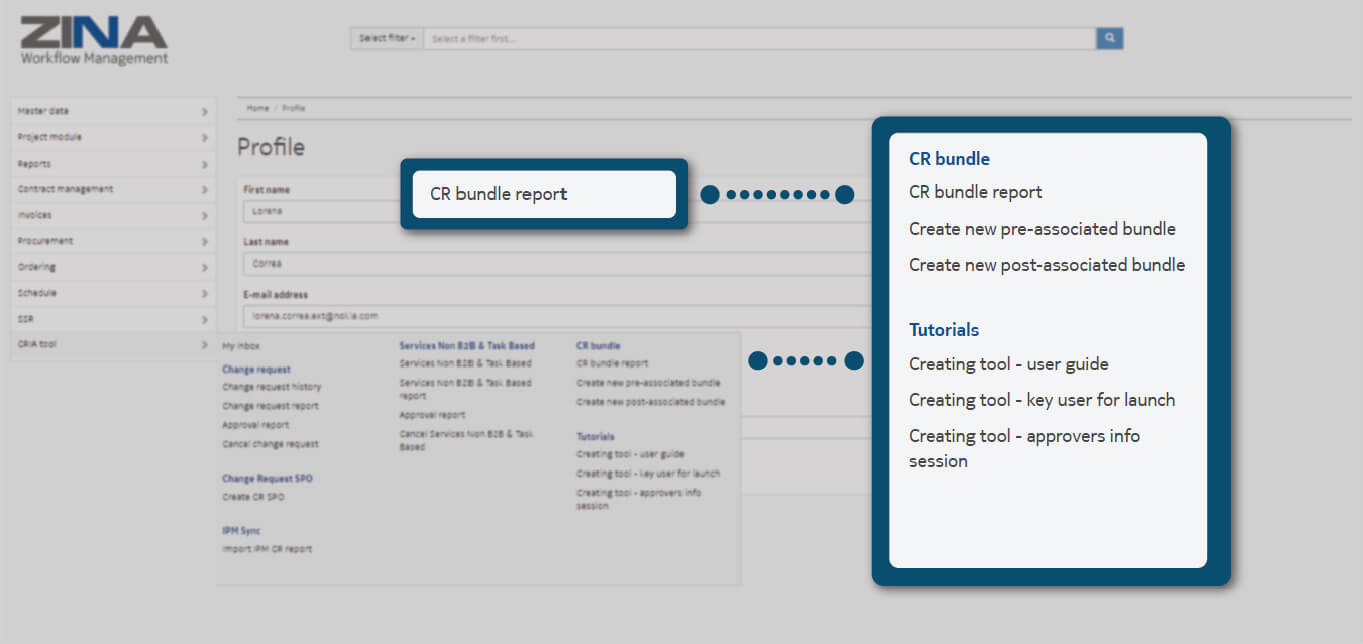Viewport: 1363px width, 644px height.
Task: Expand Reports using its chevron arrow
Action: pos(204,163)
